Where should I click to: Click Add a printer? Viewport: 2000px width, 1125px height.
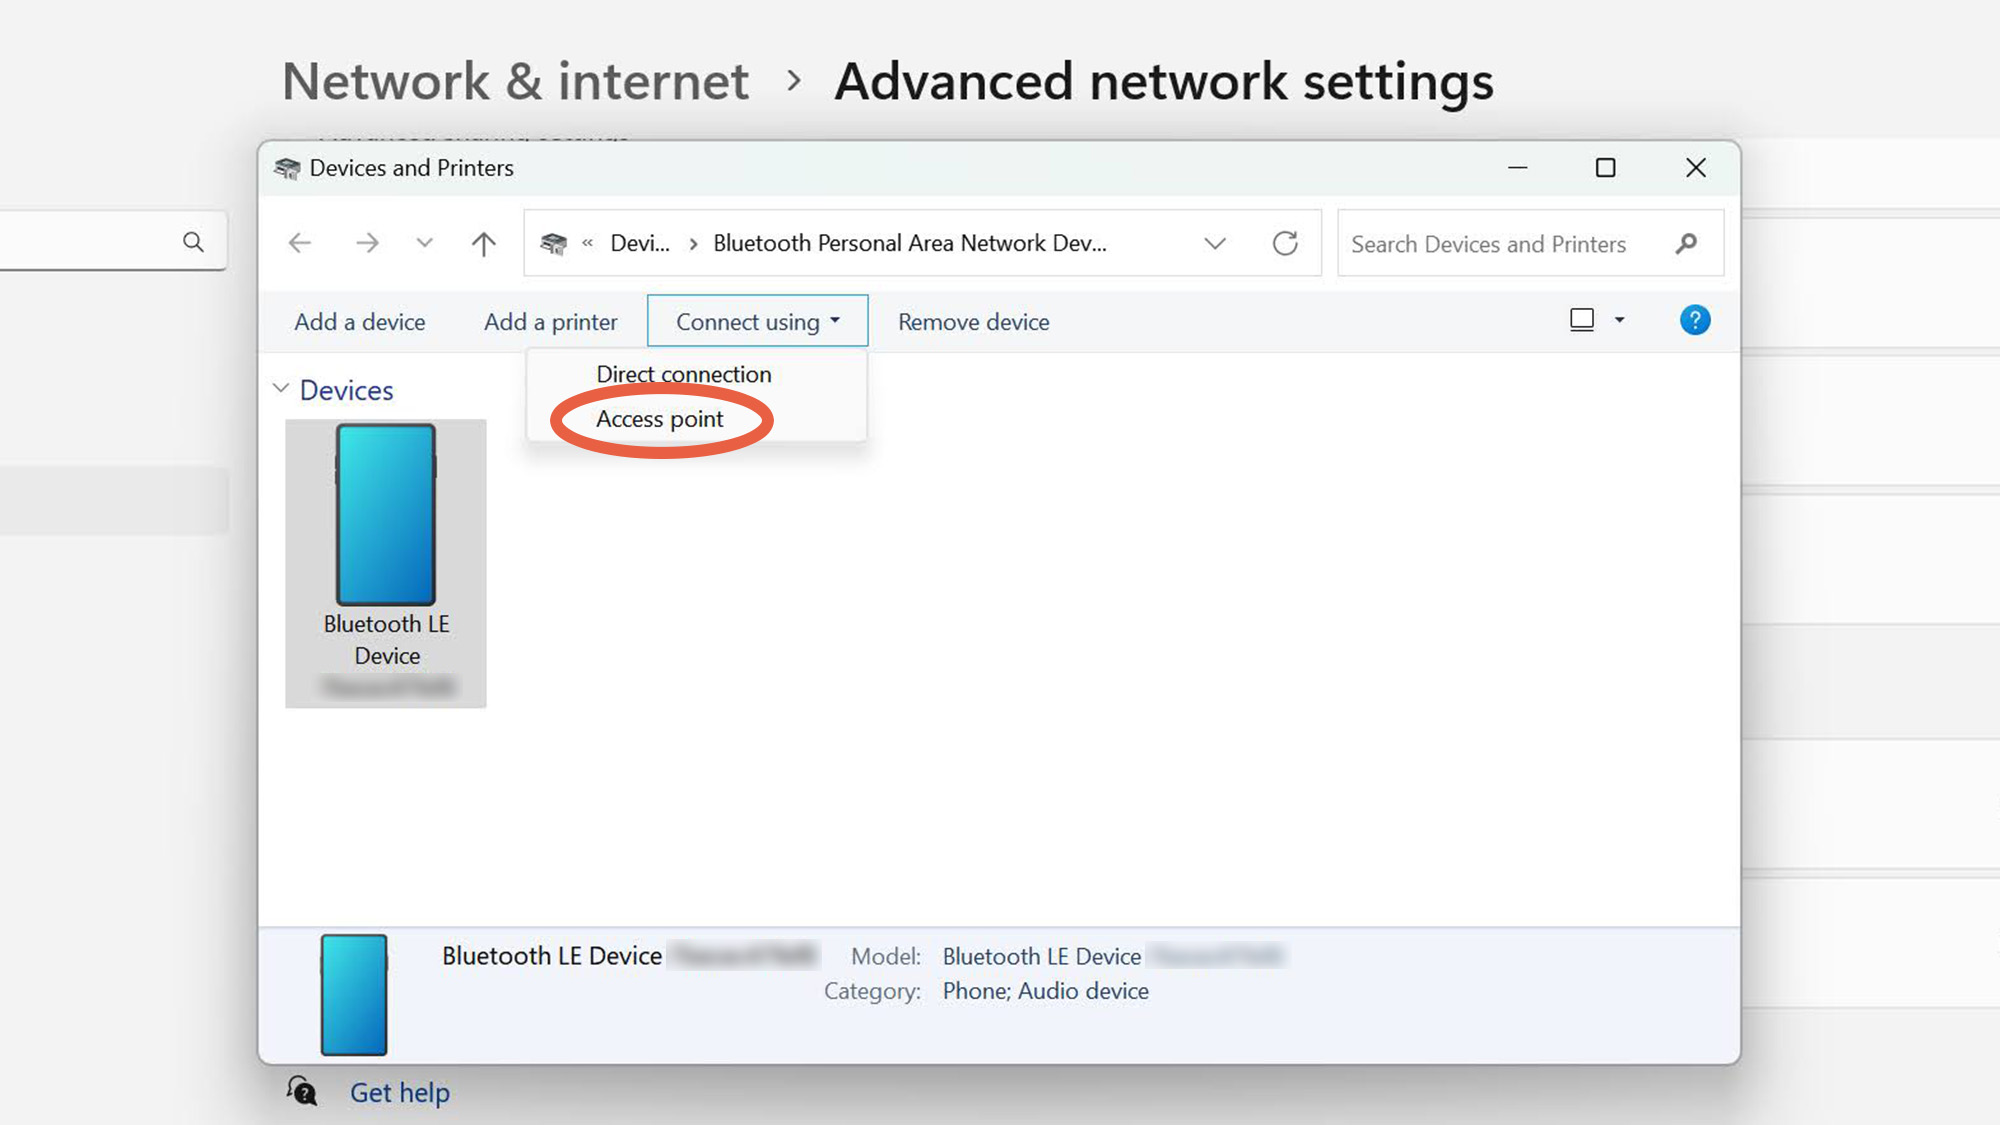[x=551, y=322]
